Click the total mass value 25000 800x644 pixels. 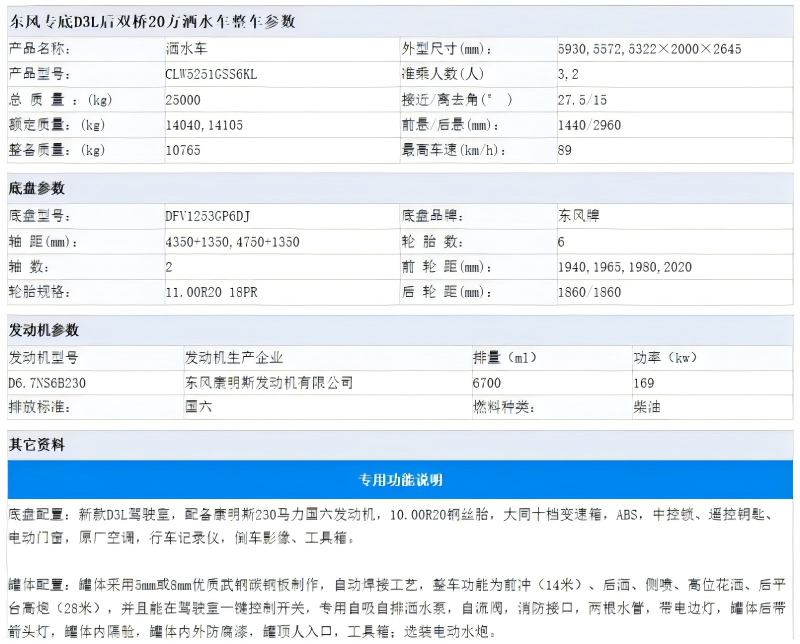pos(183,99)
